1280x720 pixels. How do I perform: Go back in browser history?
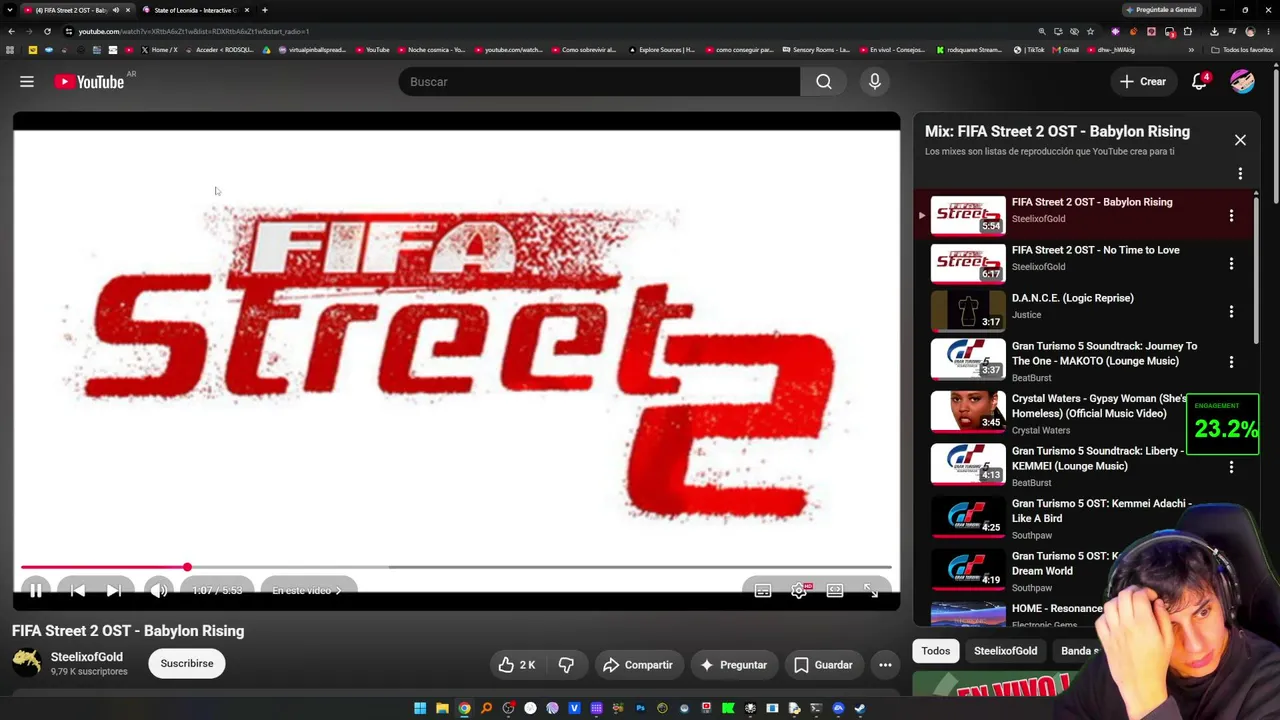pyautogui.click(x=11, y=31)
